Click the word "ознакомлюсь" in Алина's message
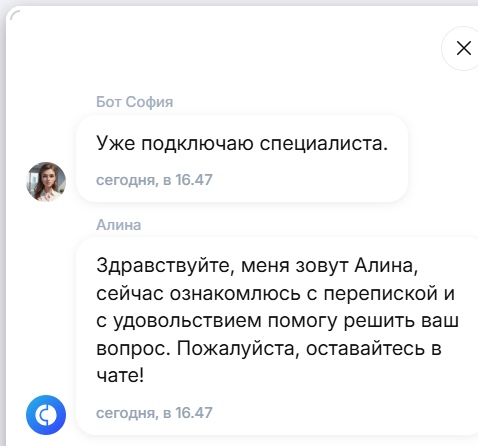 point(235,294)
